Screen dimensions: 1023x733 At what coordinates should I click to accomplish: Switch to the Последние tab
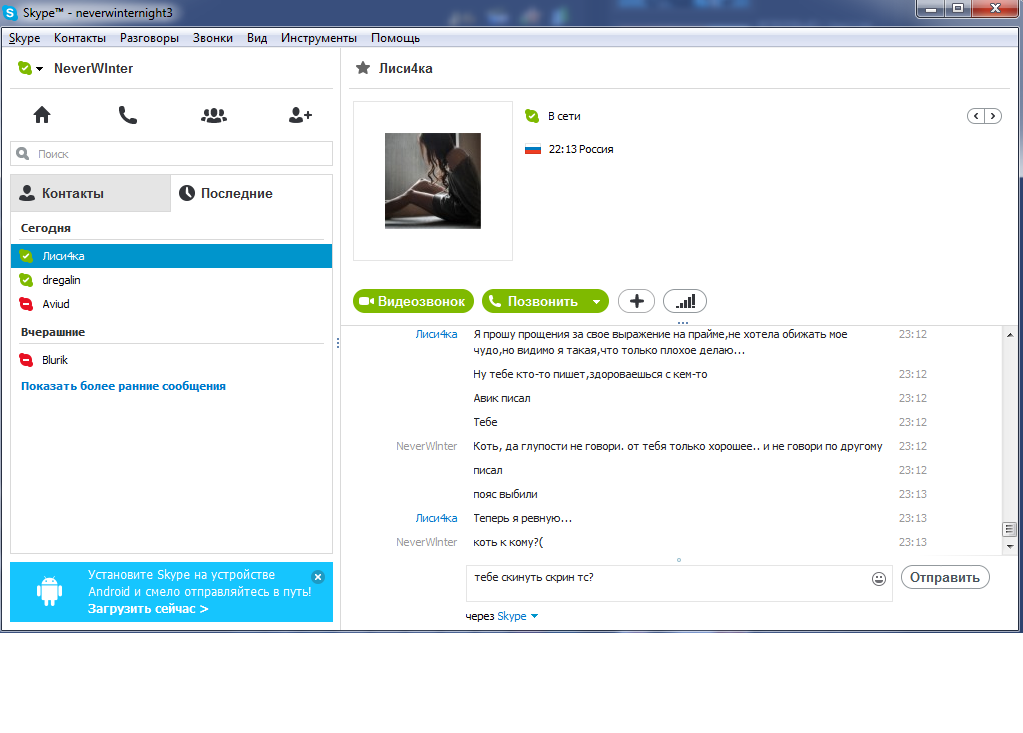point(252,193)
